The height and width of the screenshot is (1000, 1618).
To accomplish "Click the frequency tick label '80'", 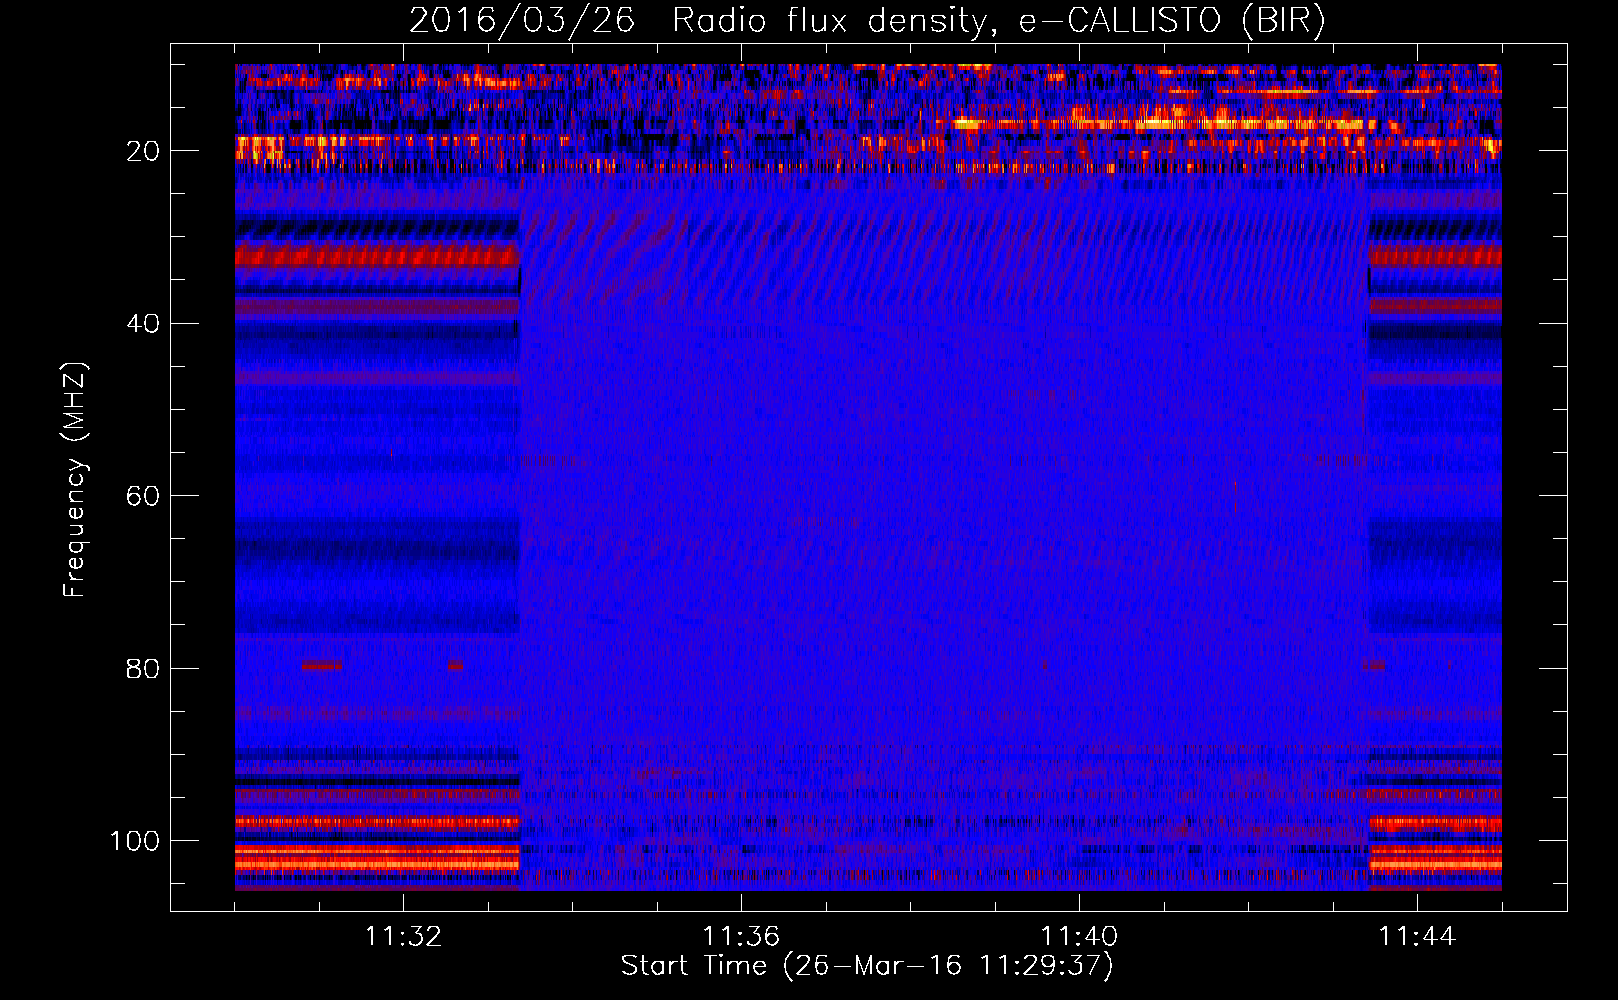I will tap(143, 668).
